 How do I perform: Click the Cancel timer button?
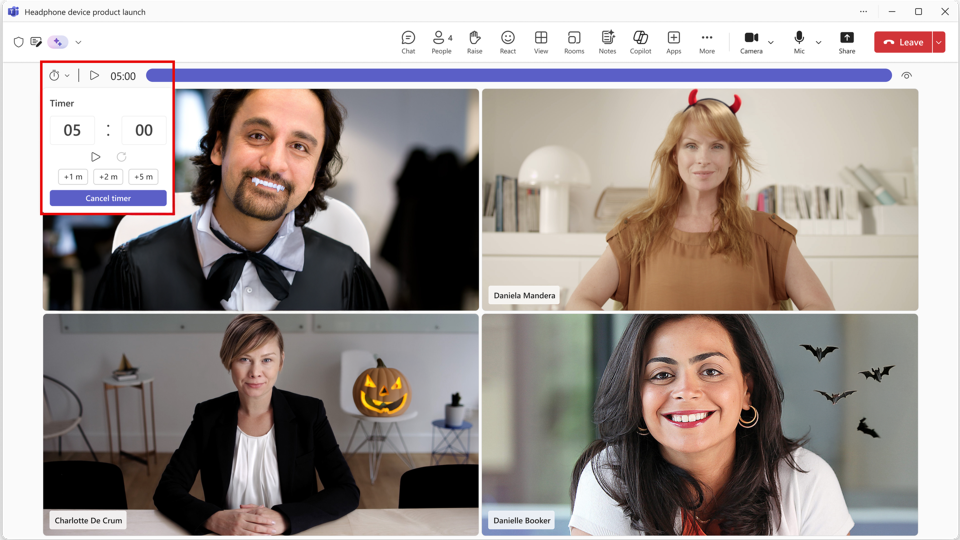[108, 198]
